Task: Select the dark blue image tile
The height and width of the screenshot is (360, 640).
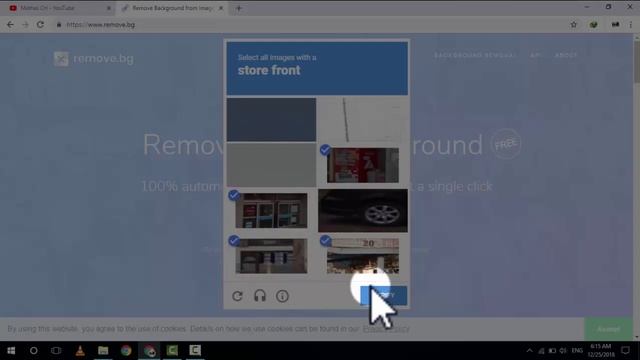Action: click(271, 120)
